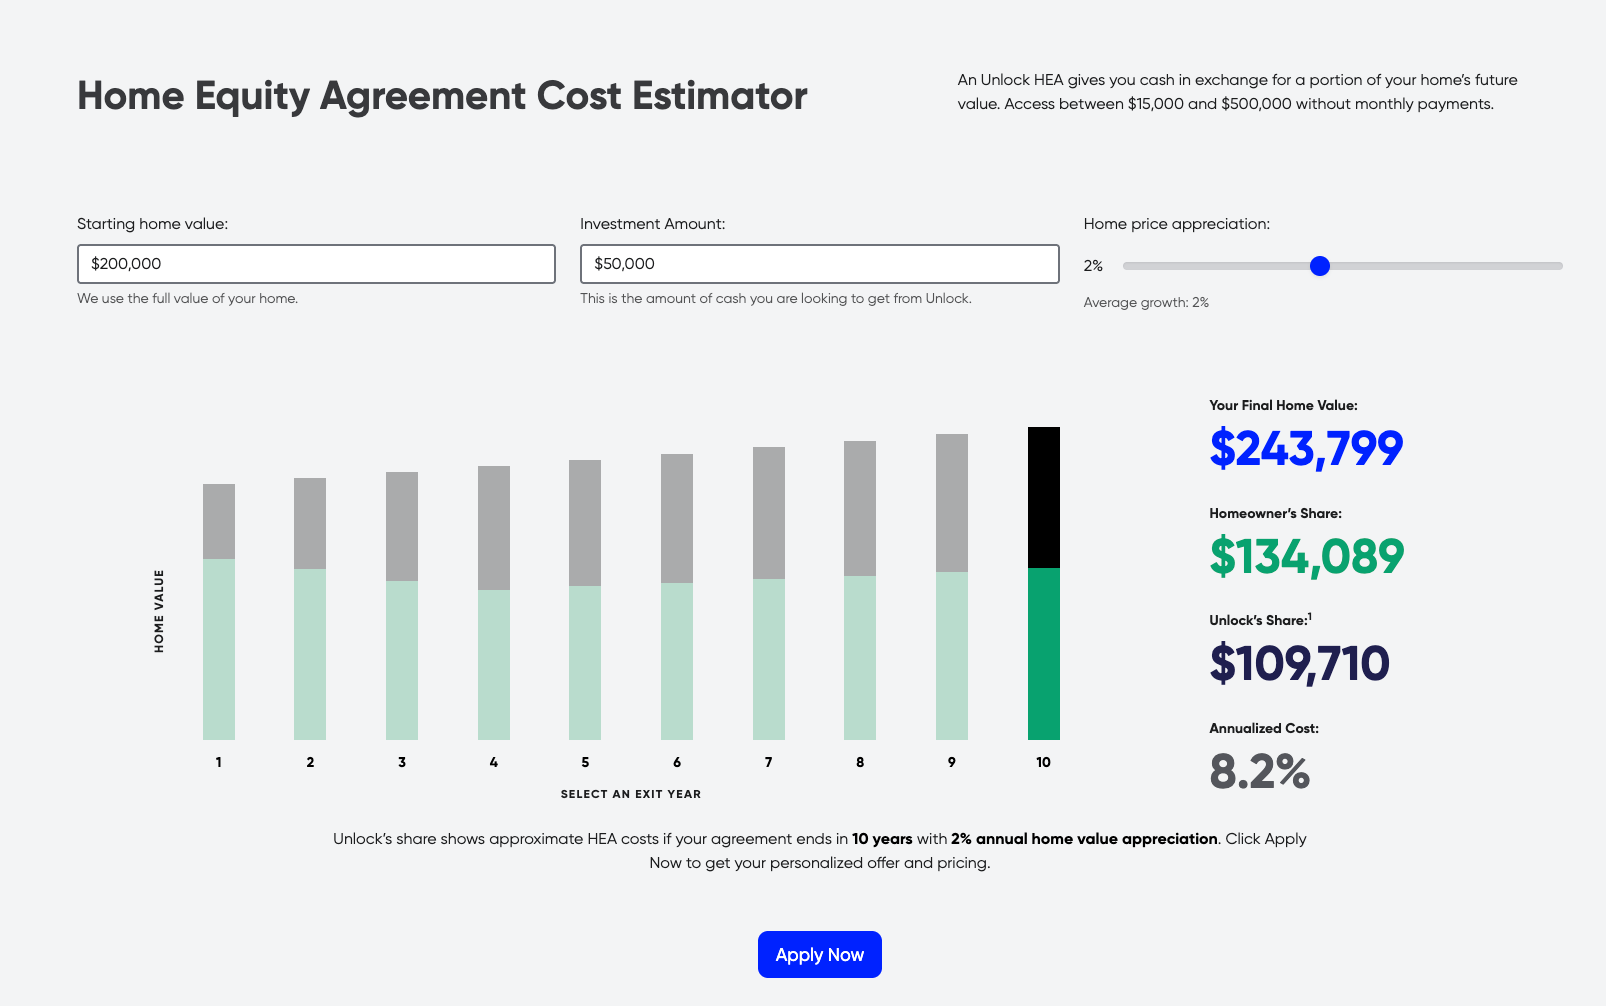The height and width of the screenshot is (1006, 1606).
Task: Select exit year 1 bar
Action: tap(219, 612)
